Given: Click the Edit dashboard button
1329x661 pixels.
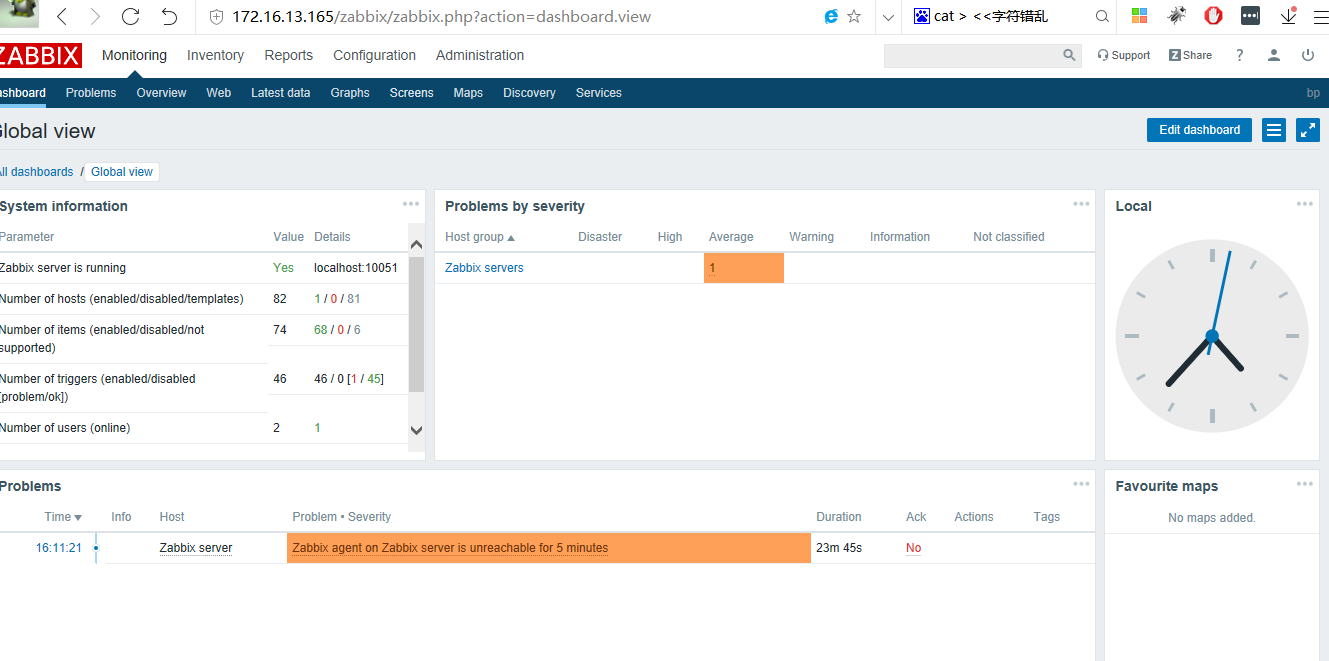Looking at the screenshot, I should (x=1199, y=130).
